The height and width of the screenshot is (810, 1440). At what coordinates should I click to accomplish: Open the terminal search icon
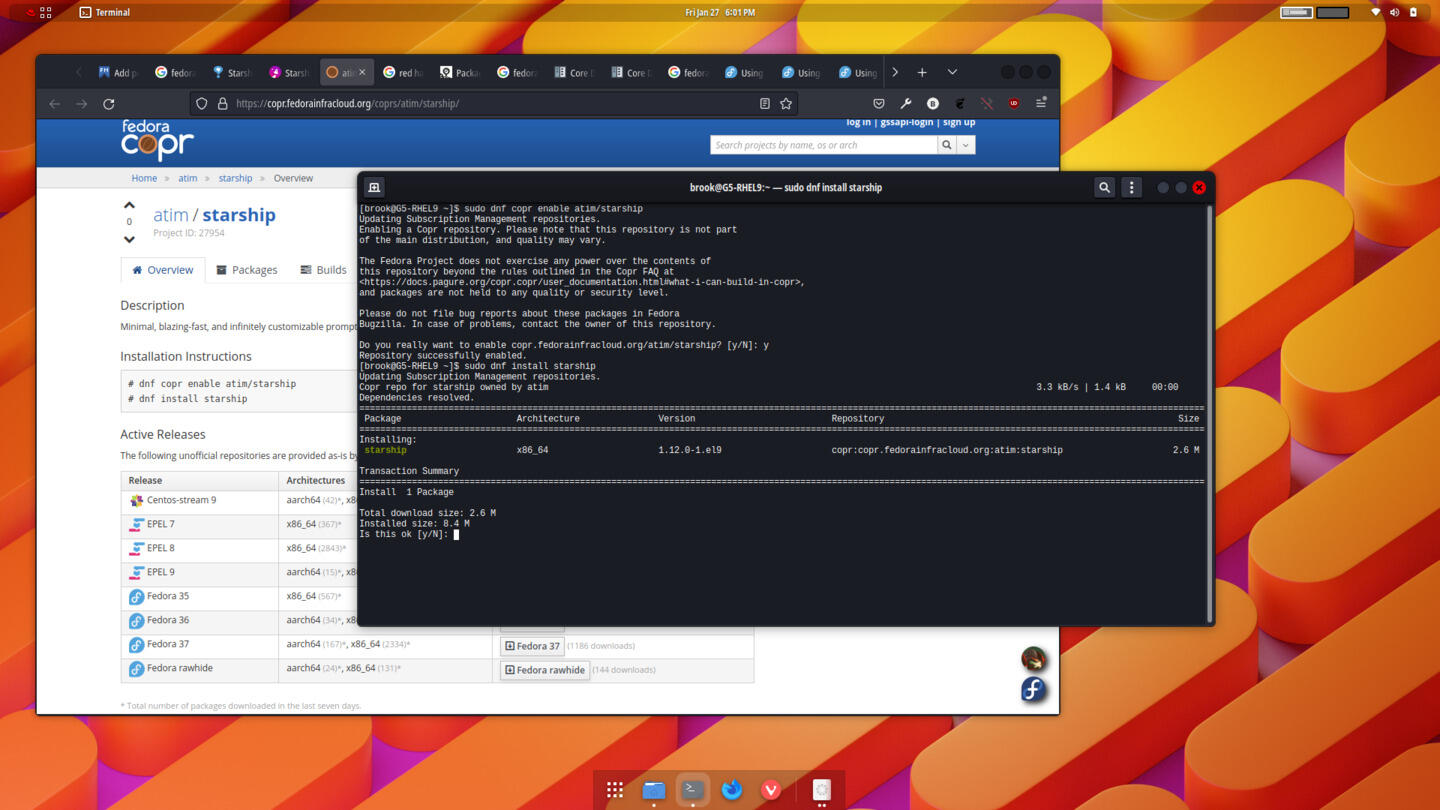(1104, 187)
